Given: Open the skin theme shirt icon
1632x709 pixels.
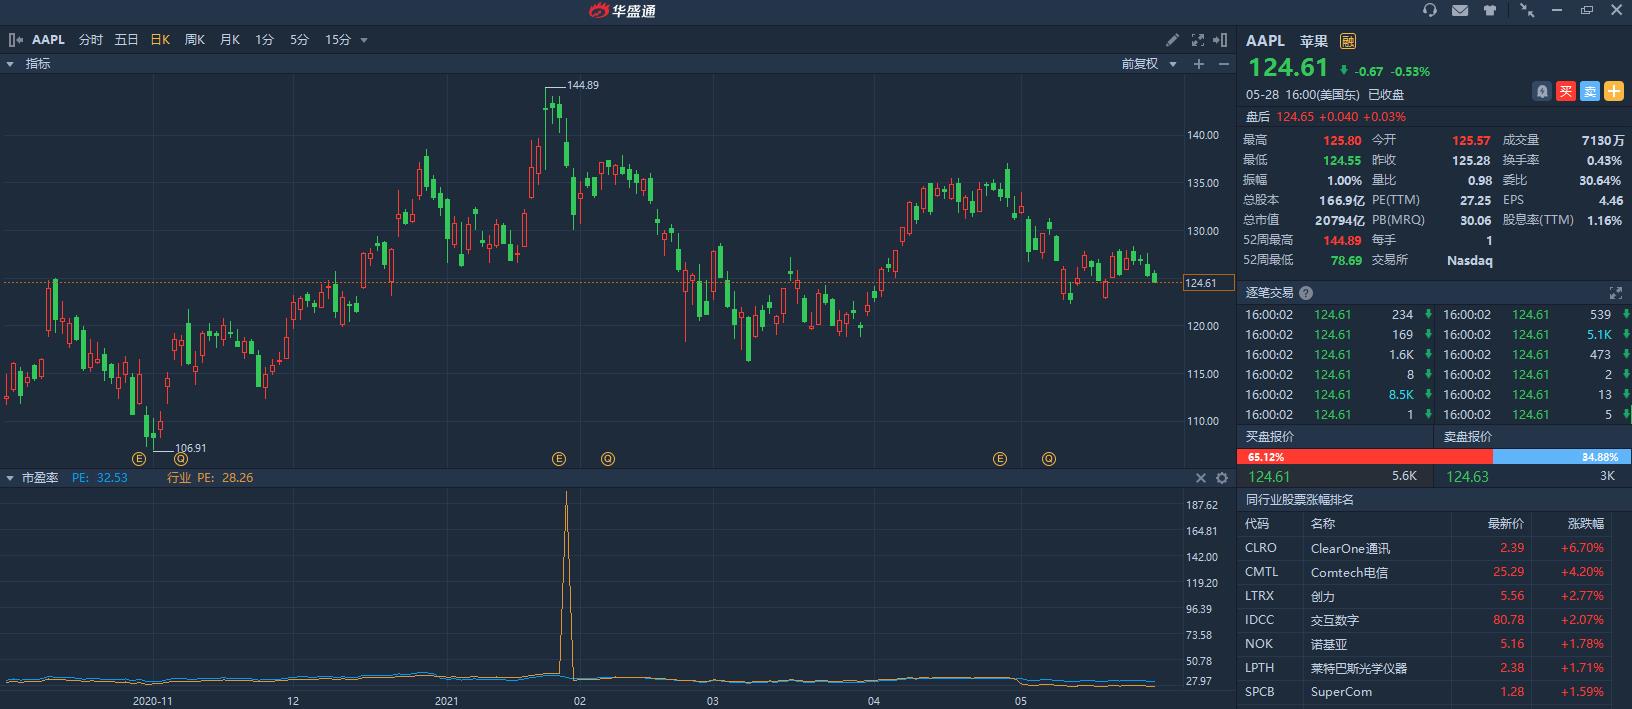Looking at the screenshot, I should point(1490,11).
